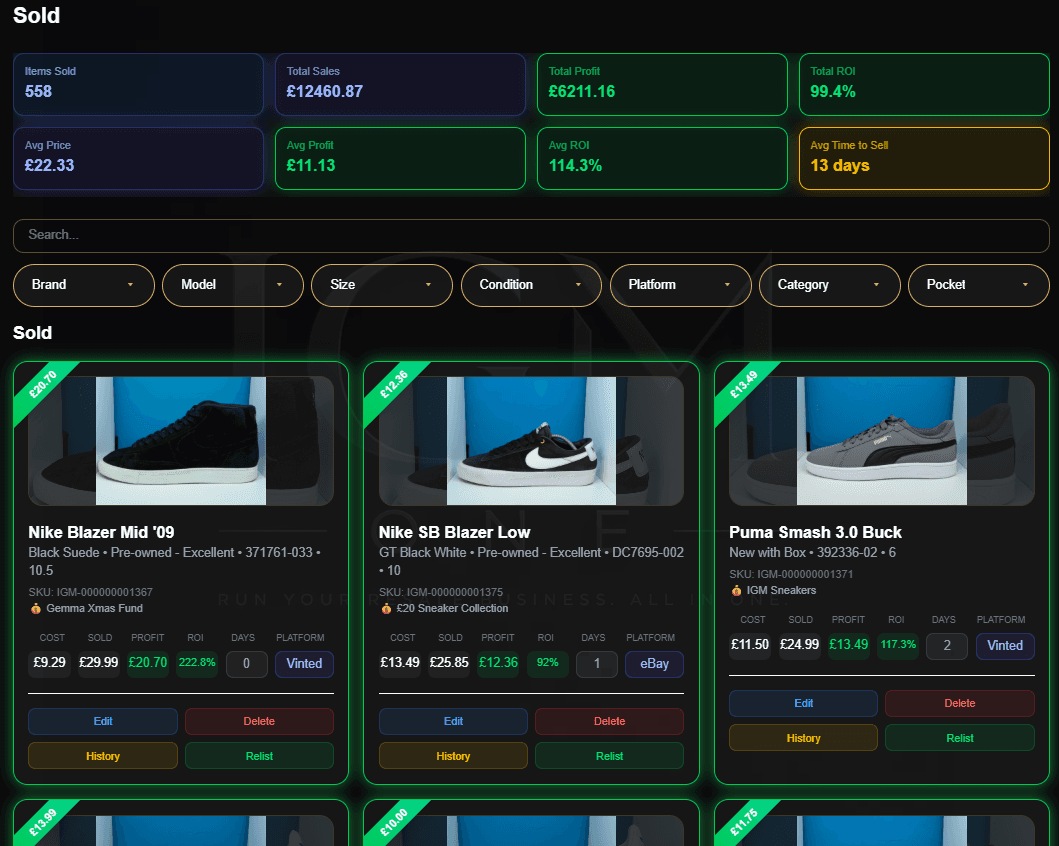Image resolution: width=1059 pixels, height=846 pixels.
Task: Click the £11.50 cost value
Action: 750,645
